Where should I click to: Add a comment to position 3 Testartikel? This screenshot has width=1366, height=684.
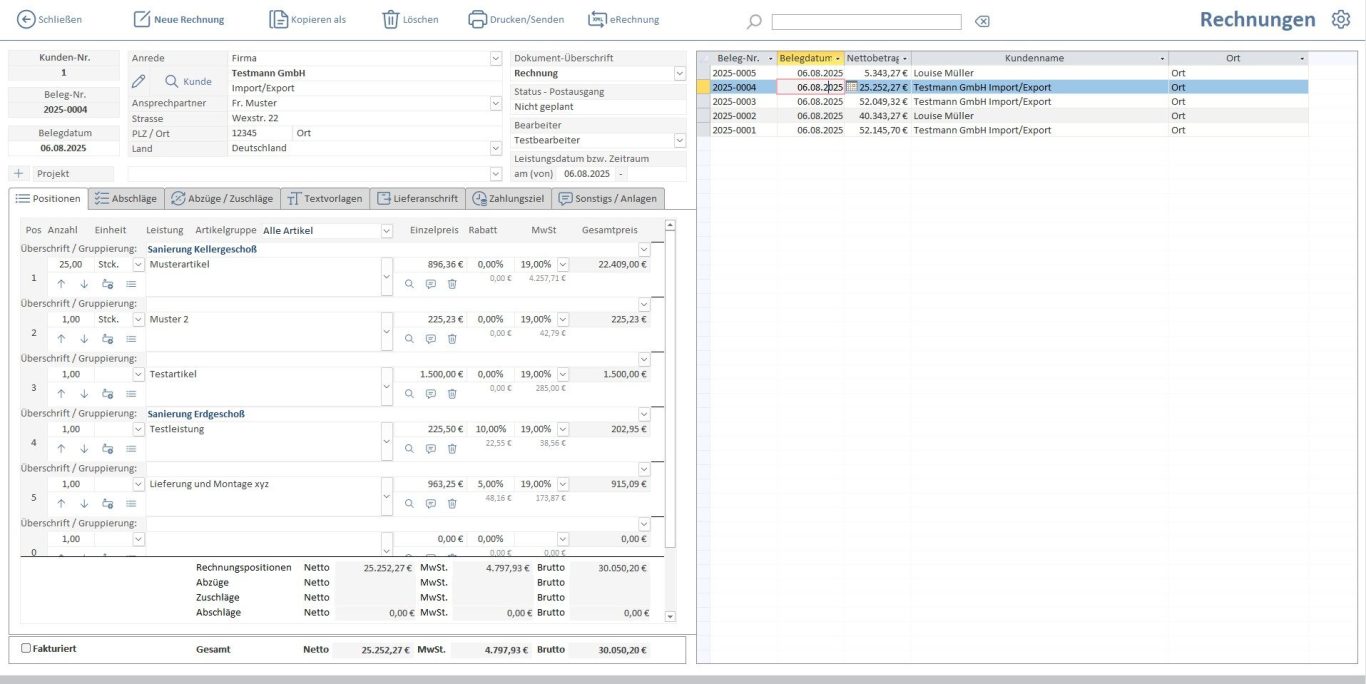(x=431, y=394)
